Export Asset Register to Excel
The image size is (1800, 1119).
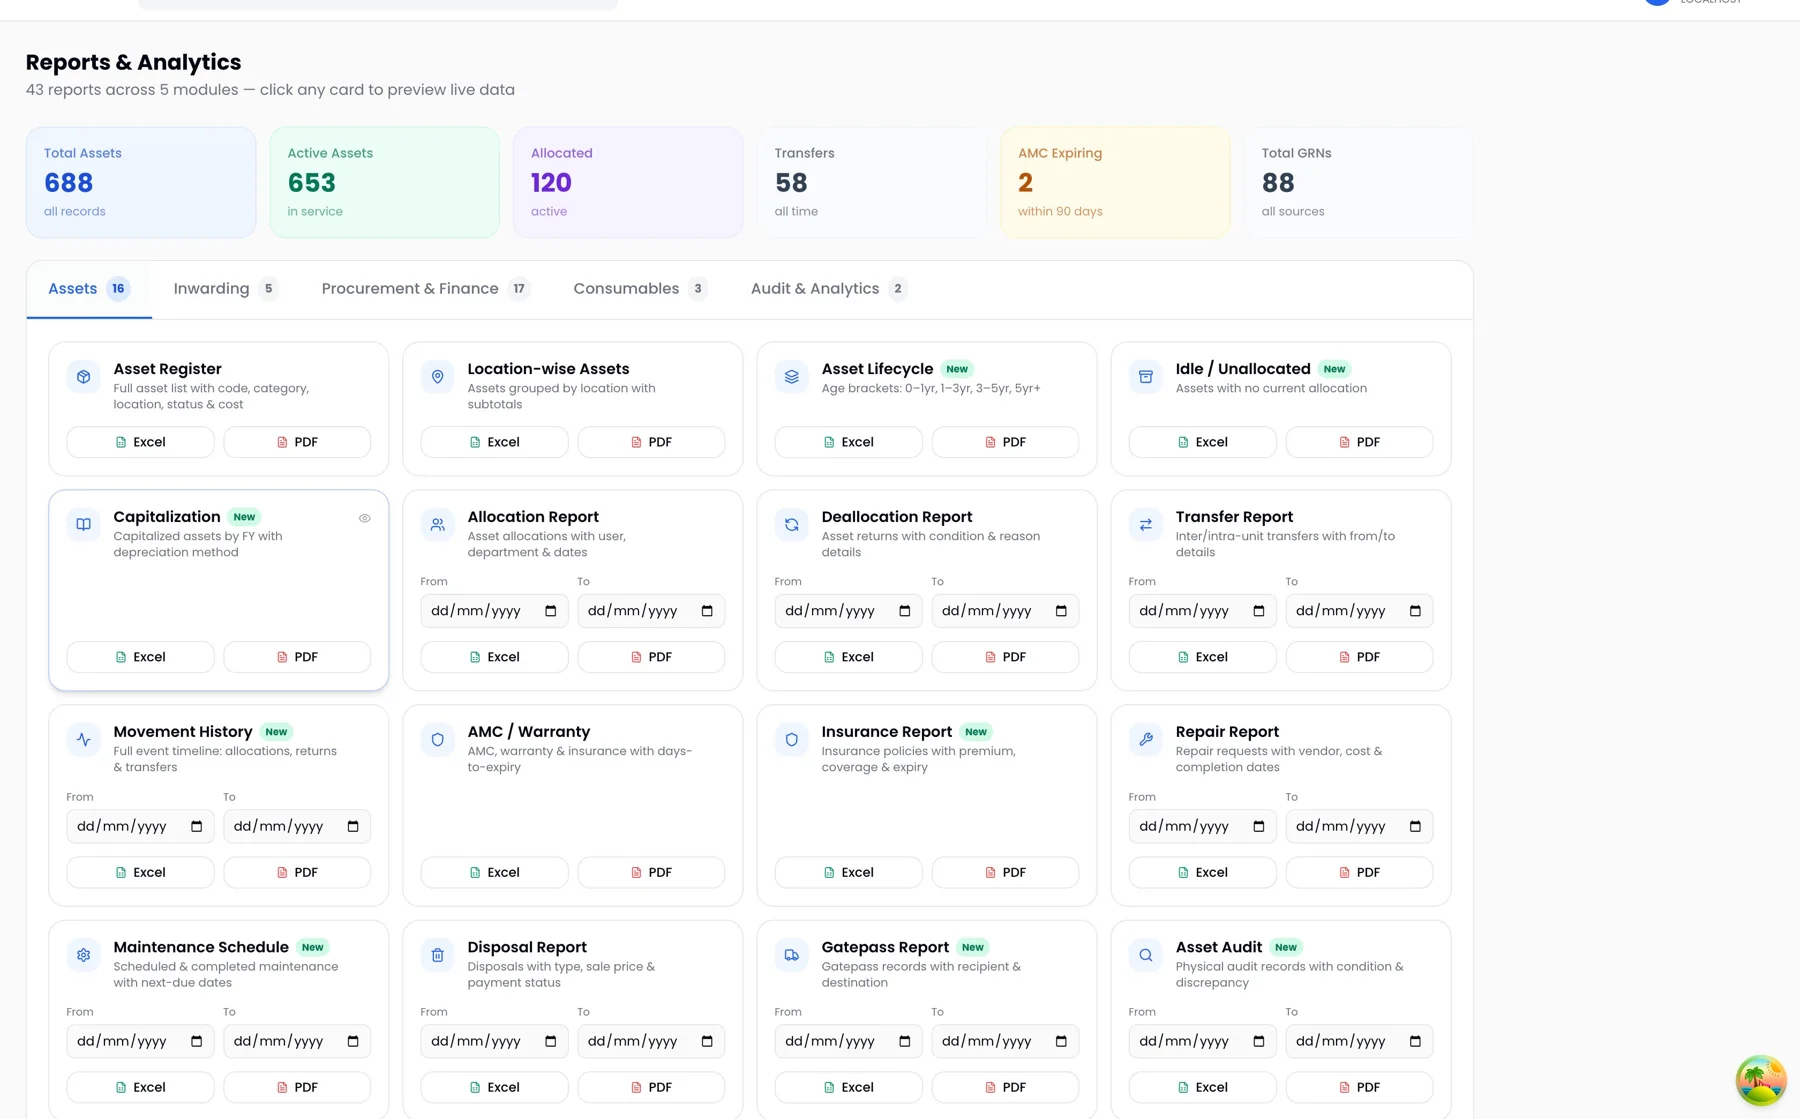tap(140, 442)
